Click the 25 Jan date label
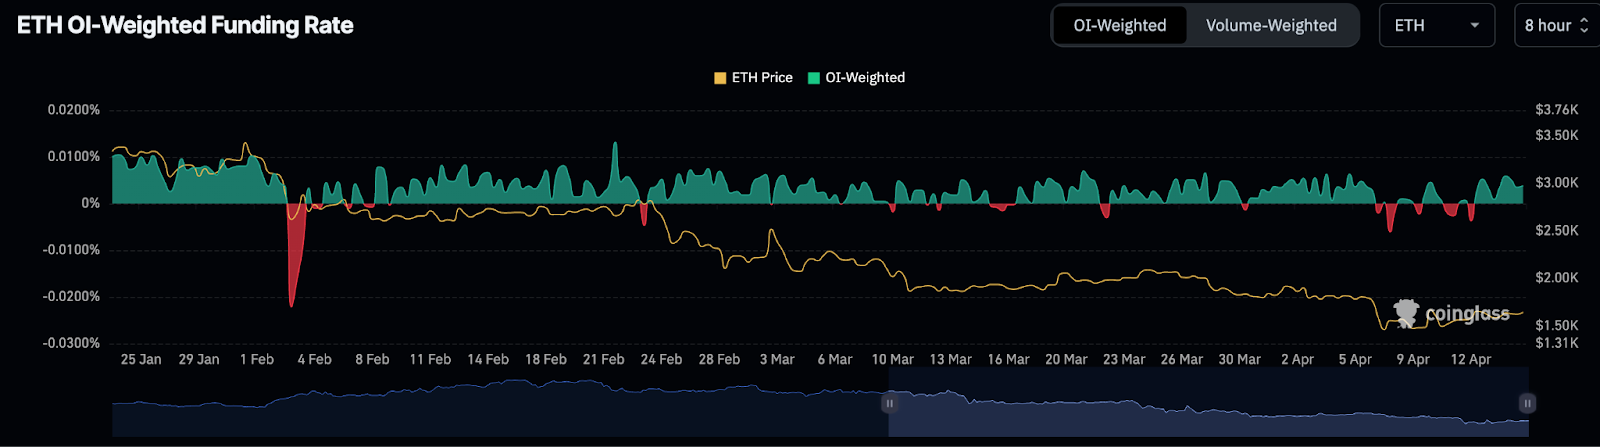Screen dimensions: 1600x447 pyautogui.click(x=141, y=359)
